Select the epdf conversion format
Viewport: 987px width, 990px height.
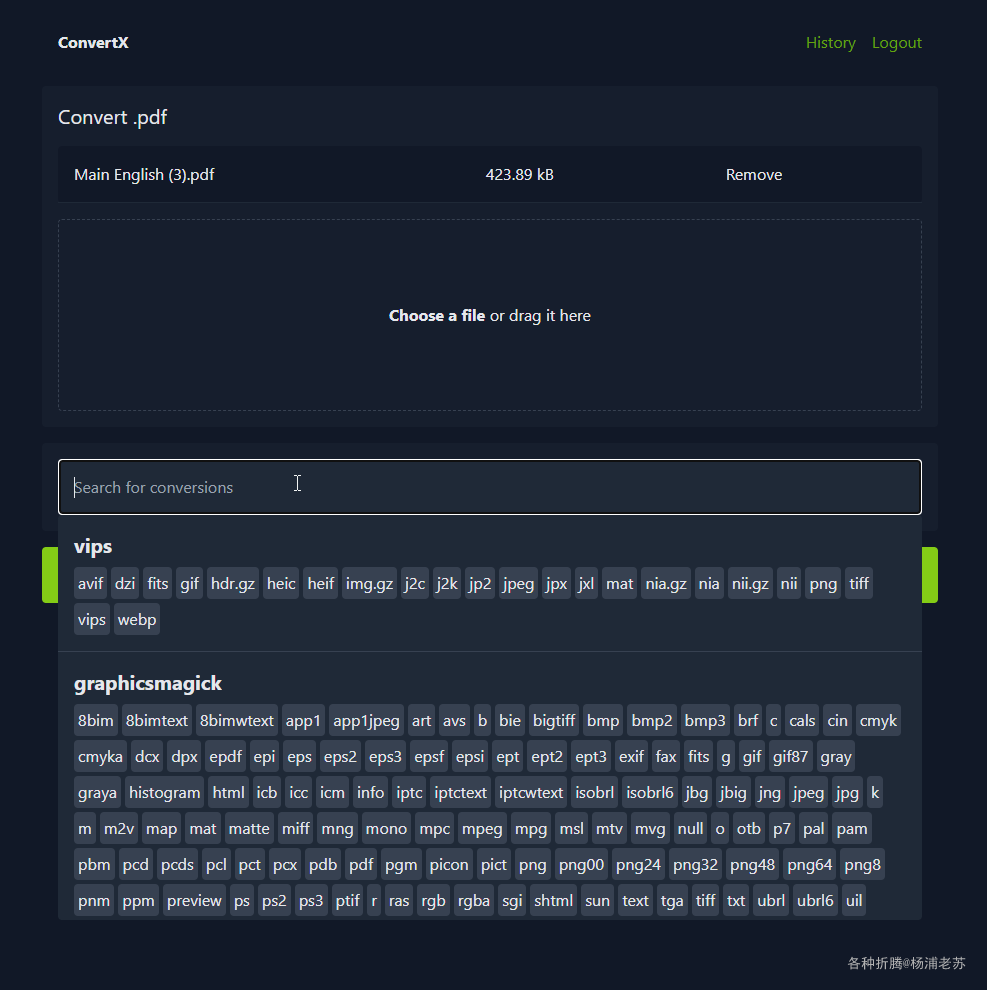(225, 756)
